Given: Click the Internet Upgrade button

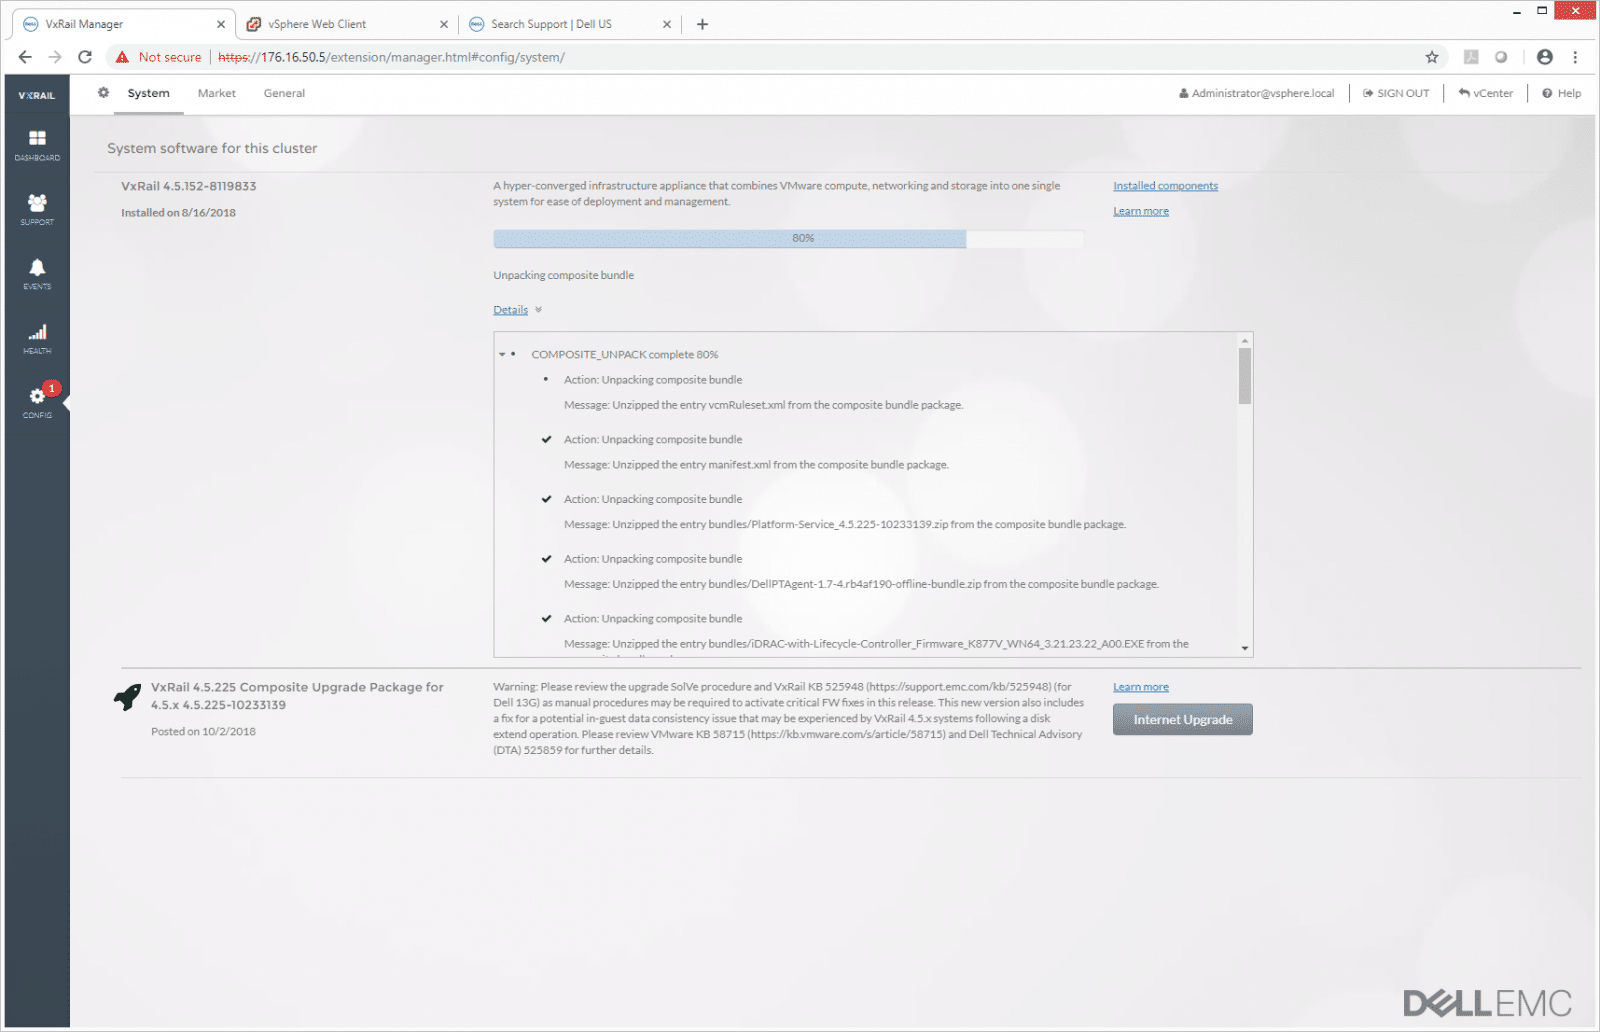Looking at the screenshot, I should [1182, 719].
